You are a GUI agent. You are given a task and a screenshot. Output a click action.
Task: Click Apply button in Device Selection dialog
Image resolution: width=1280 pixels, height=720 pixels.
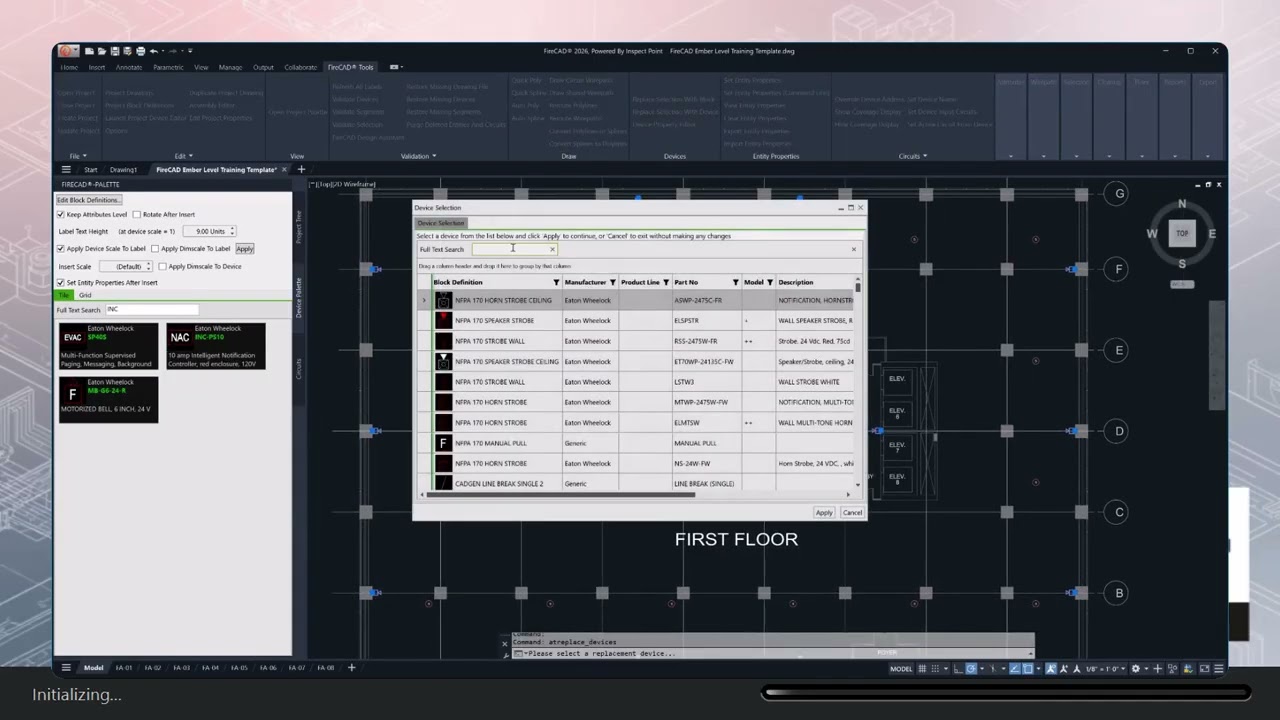coord(824,512)
